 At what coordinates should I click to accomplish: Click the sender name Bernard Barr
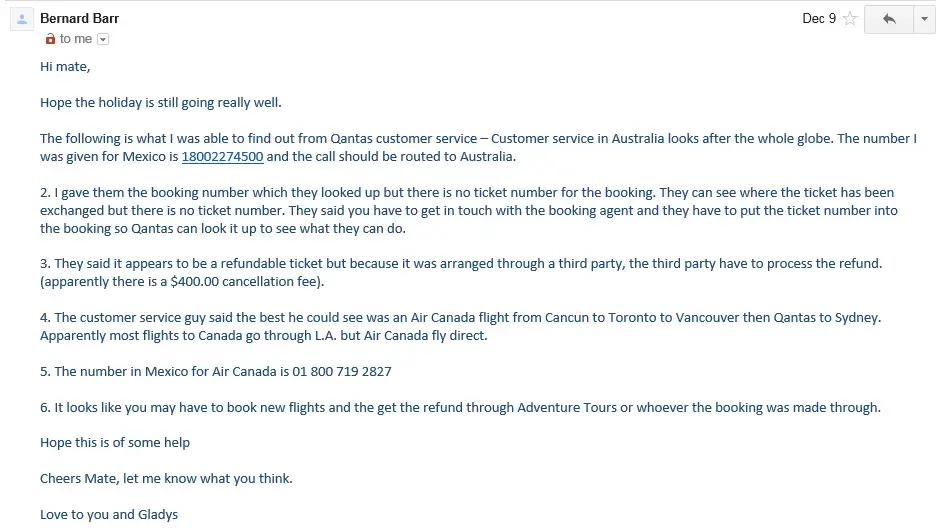click(x=79, y=19)
